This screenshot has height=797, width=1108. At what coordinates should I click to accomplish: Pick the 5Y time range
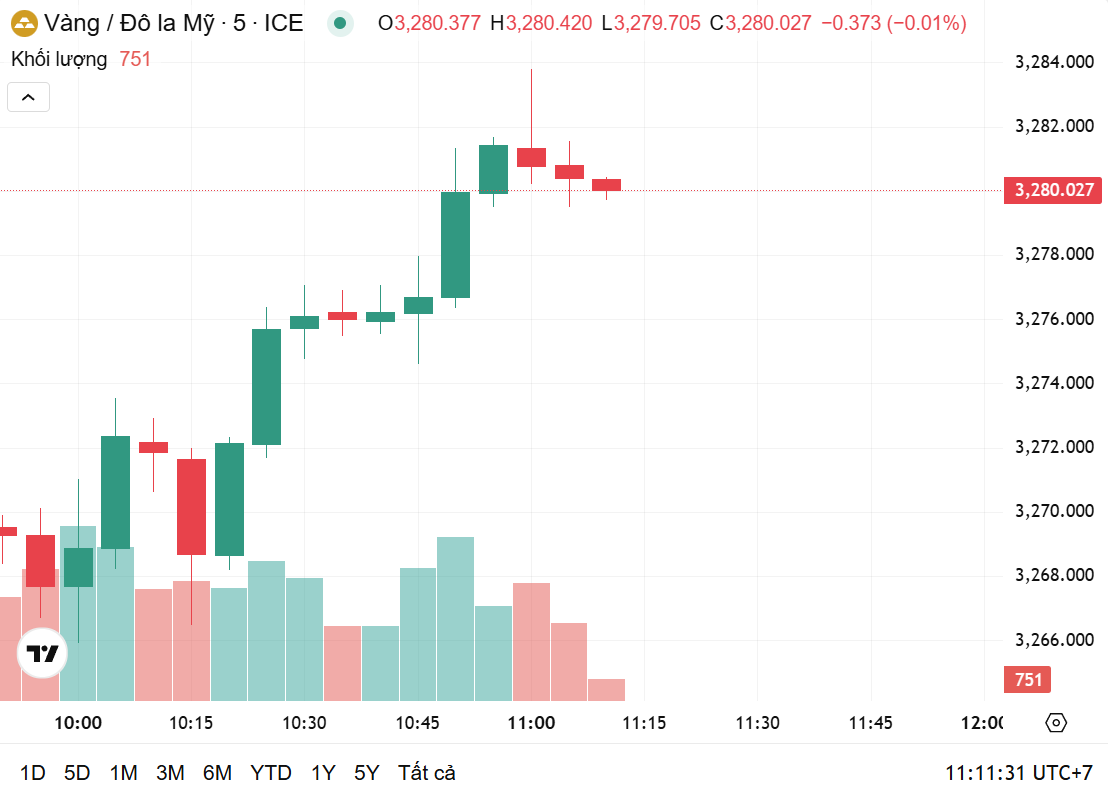367,773
